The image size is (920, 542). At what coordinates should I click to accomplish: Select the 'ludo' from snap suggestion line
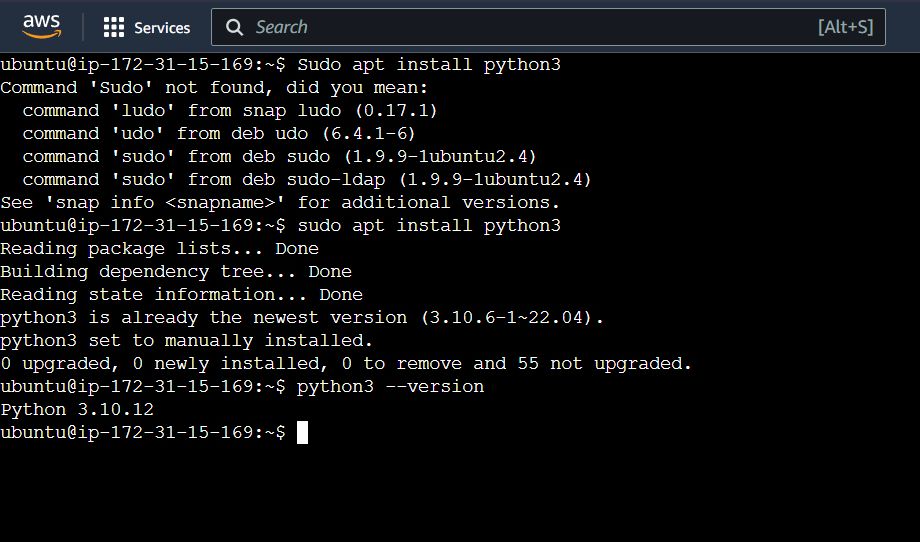tap(230, 110)
